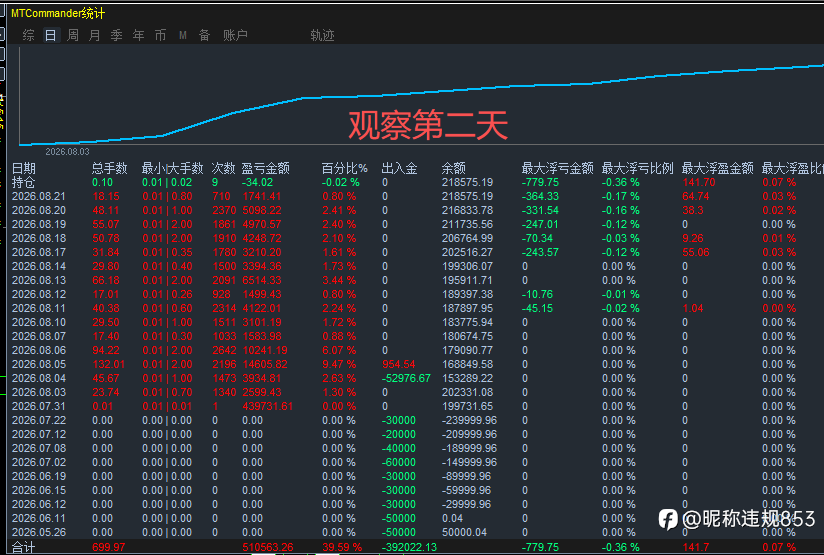Click the withdrawal amount -52976.67
Viewport: 824px width, 555px height.
[406, 378]
